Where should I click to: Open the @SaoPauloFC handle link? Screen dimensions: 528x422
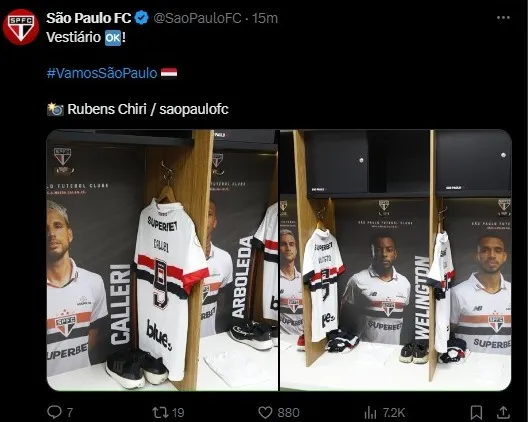click(x=197, y=18)
